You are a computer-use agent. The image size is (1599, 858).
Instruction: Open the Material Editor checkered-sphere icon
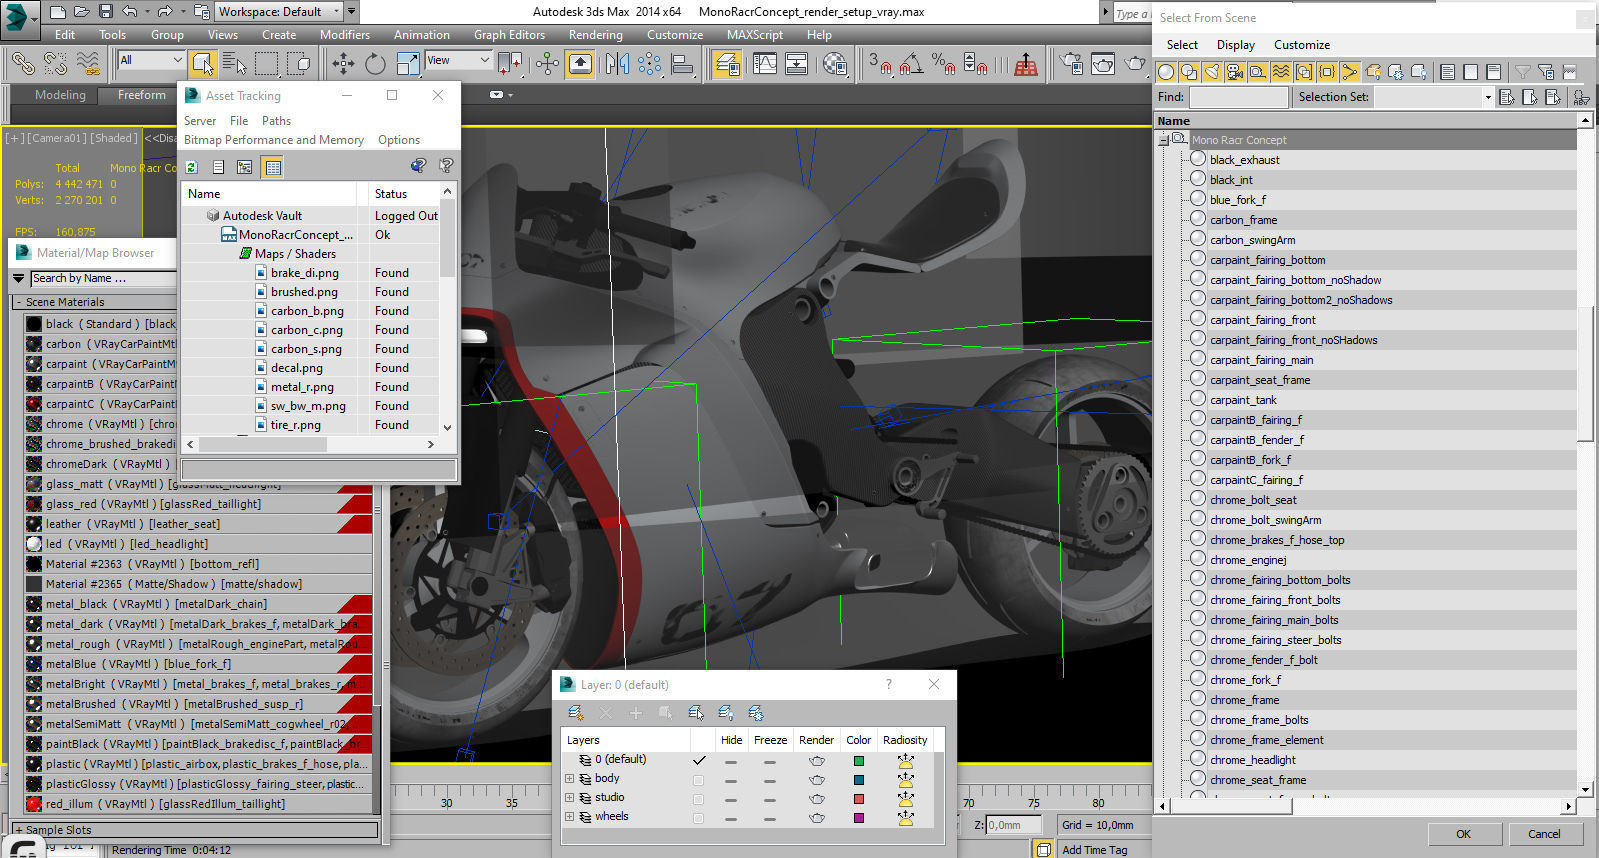point(835,64)
